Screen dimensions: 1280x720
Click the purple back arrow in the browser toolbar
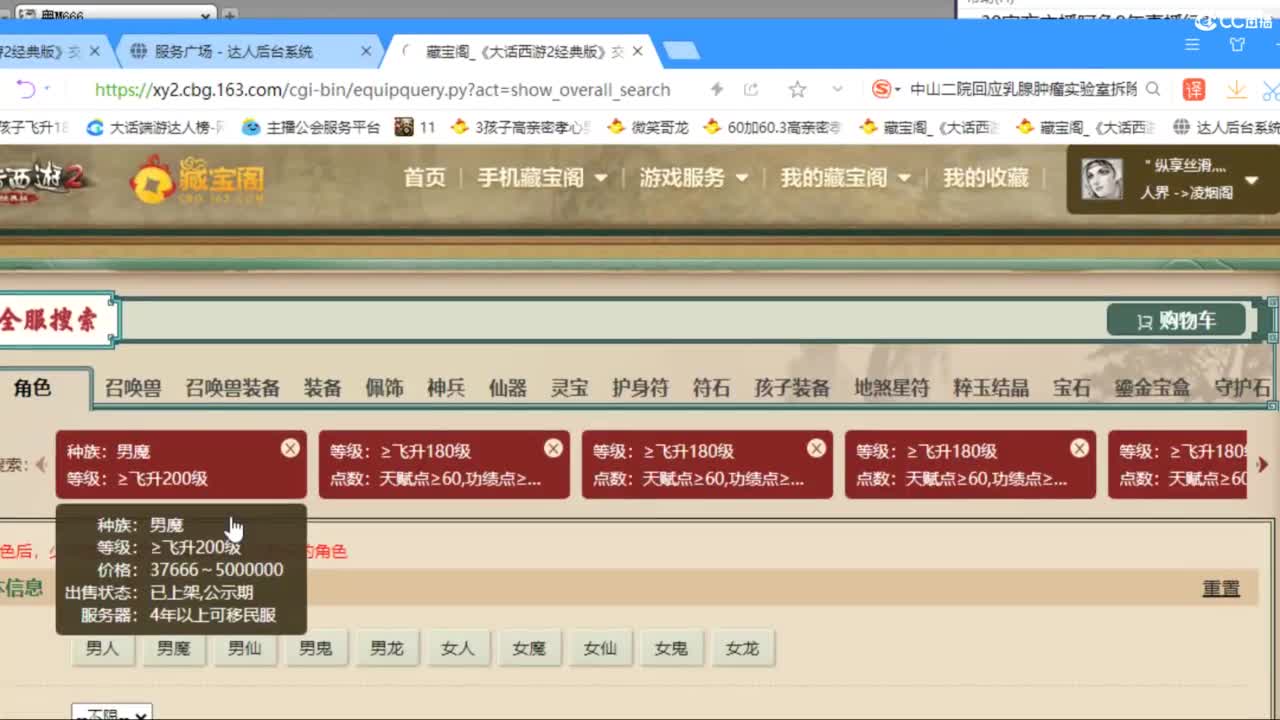click(x=25, y=89)
